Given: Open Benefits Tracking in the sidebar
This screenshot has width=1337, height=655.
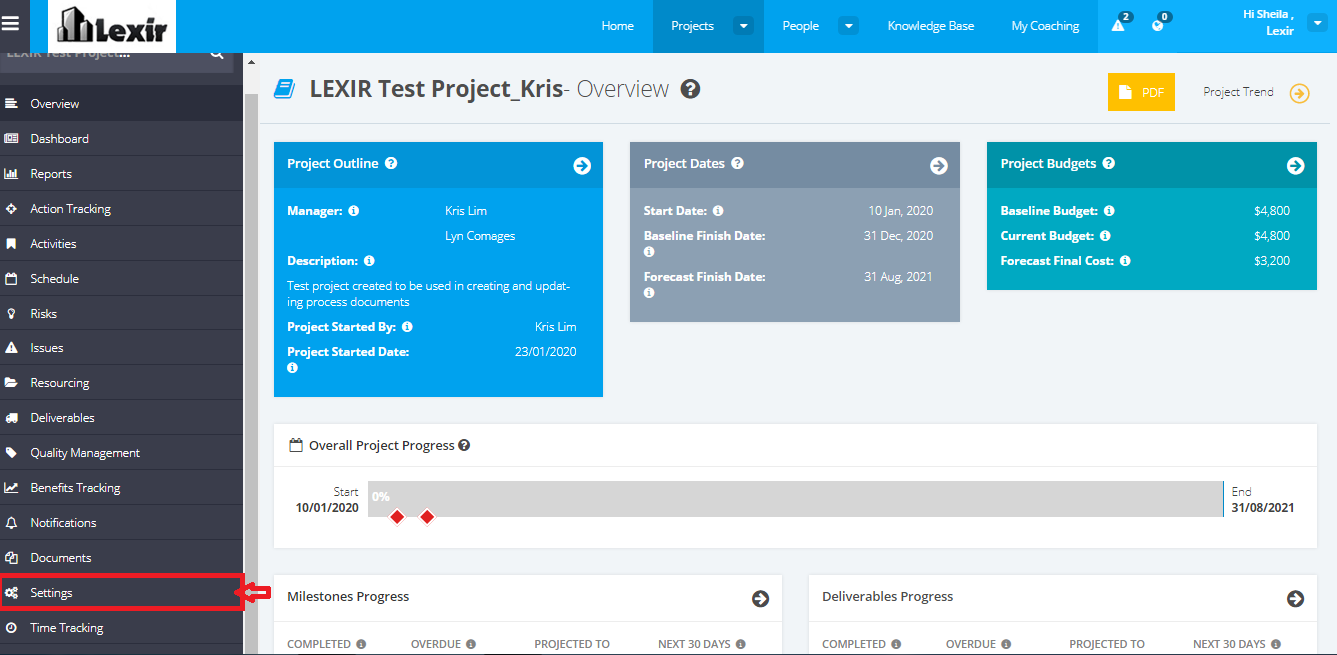Looking at the screenshot, I should [x=121, y=488].
